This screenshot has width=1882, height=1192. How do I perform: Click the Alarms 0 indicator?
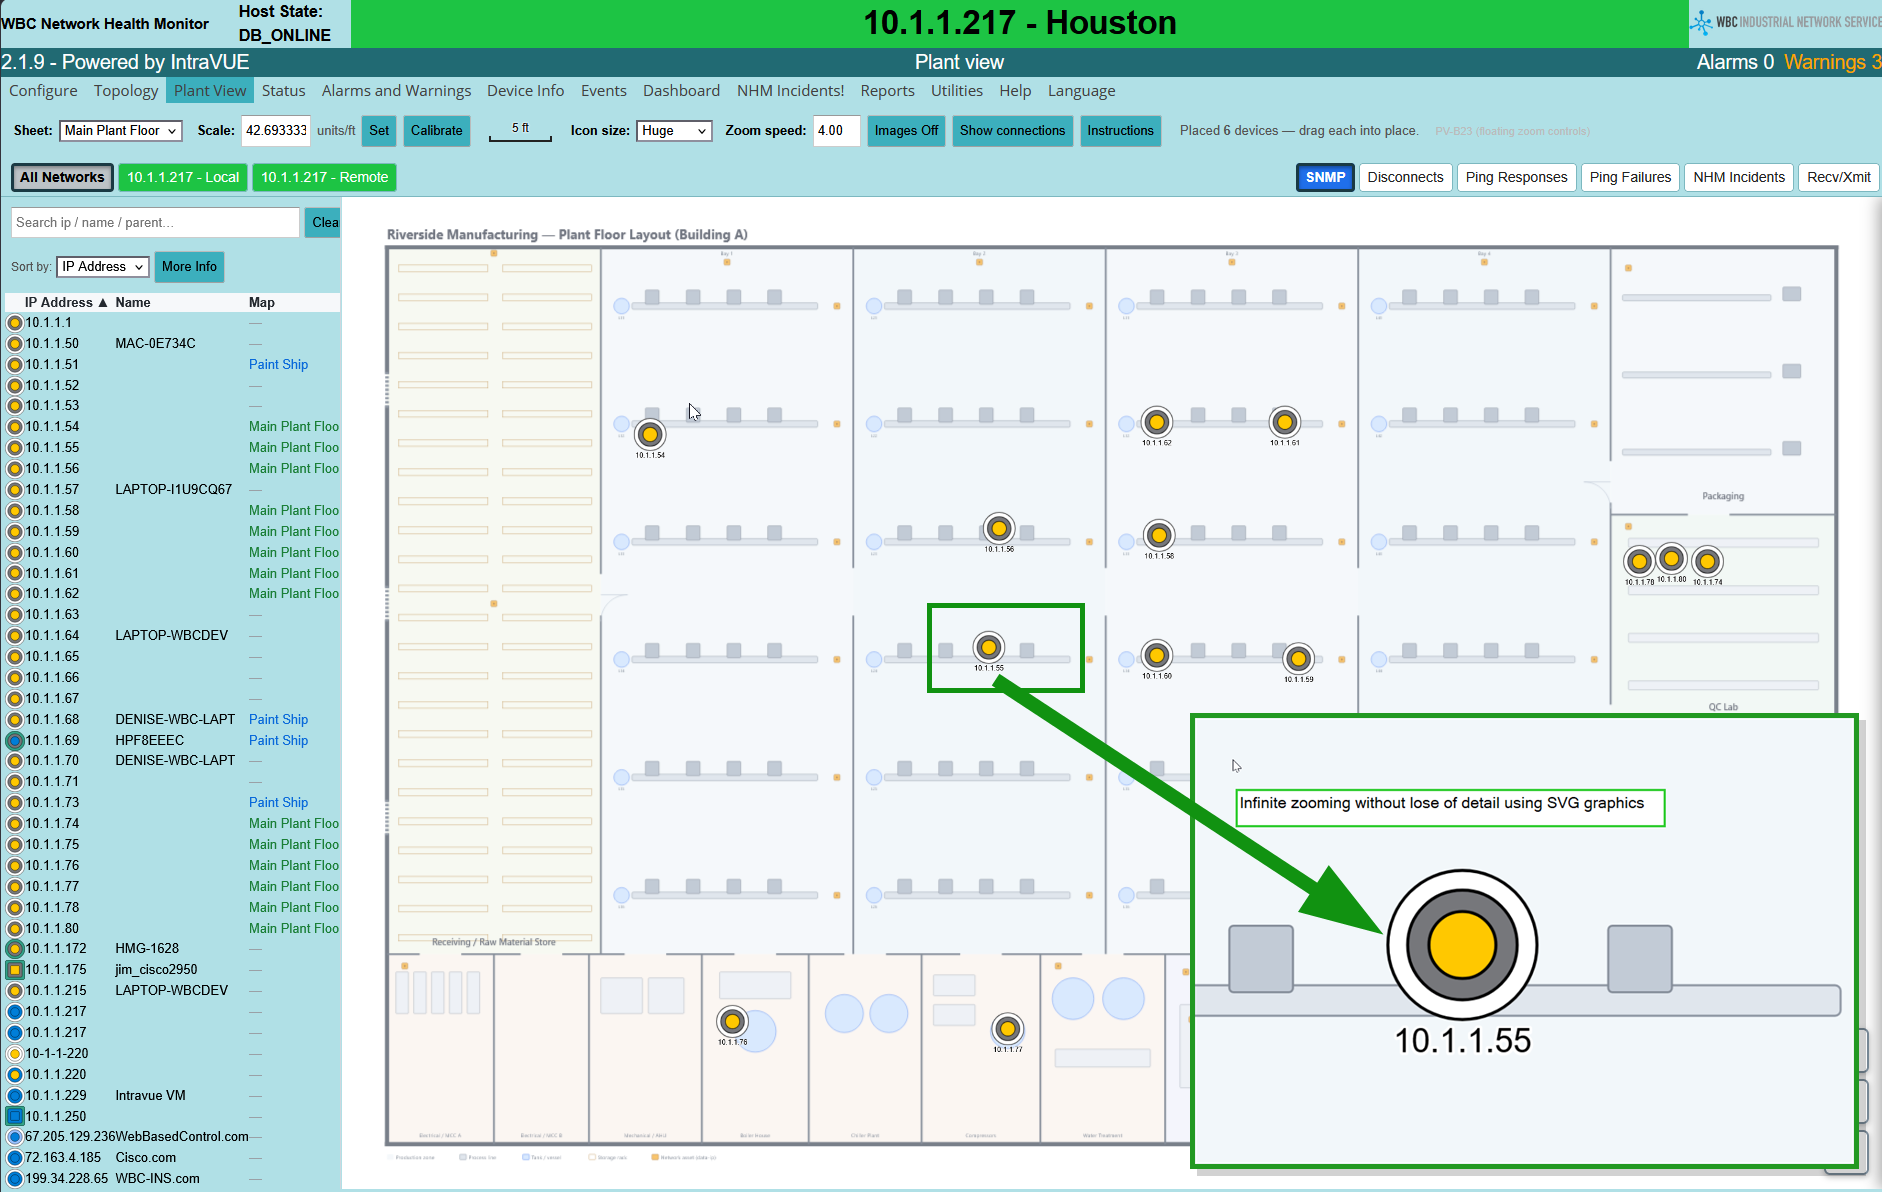1735,62
